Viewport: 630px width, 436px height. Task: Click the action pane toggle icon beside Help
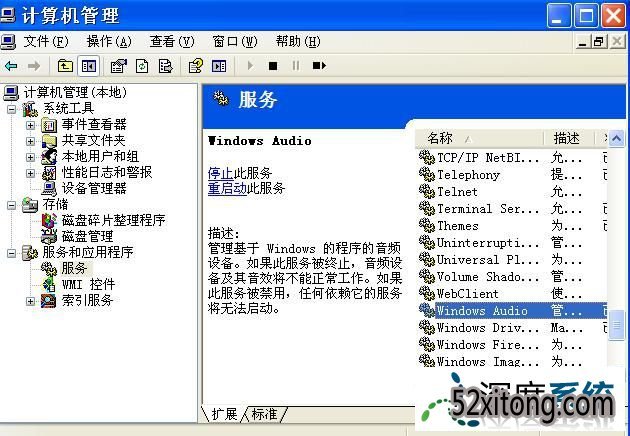(219, 66)
